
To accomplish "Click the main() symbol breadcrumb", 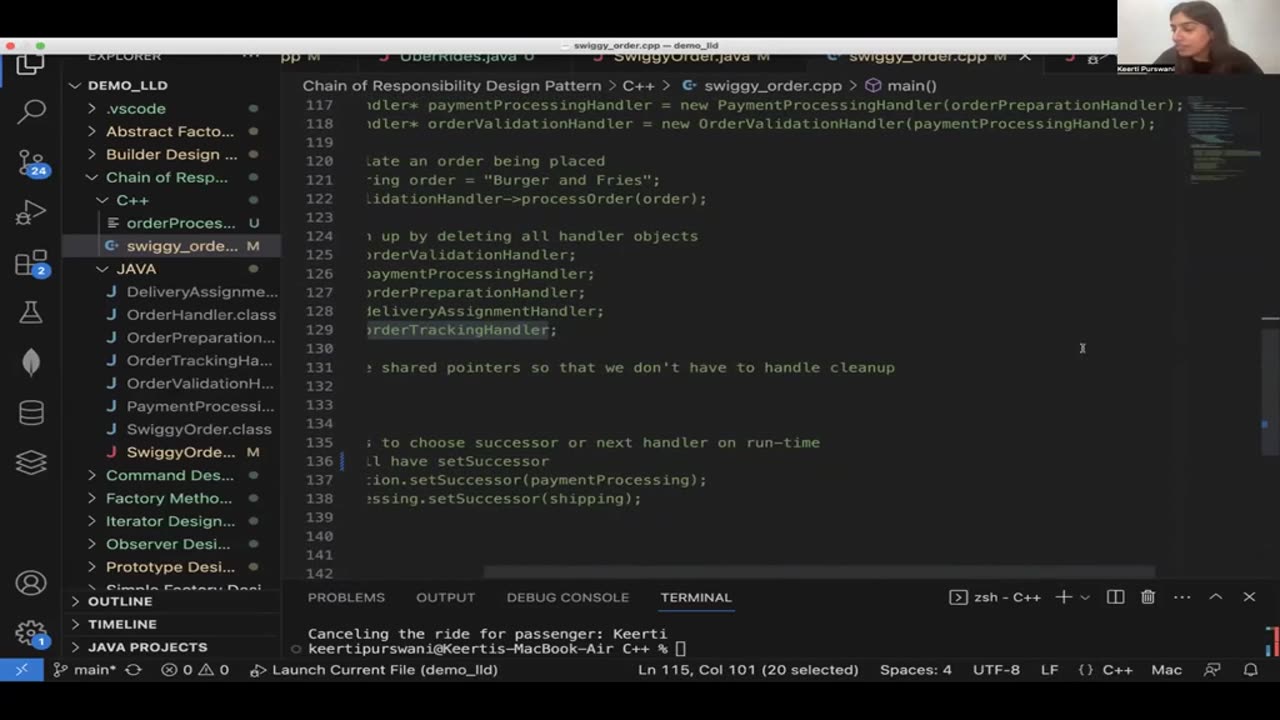I will click(901, 86).
